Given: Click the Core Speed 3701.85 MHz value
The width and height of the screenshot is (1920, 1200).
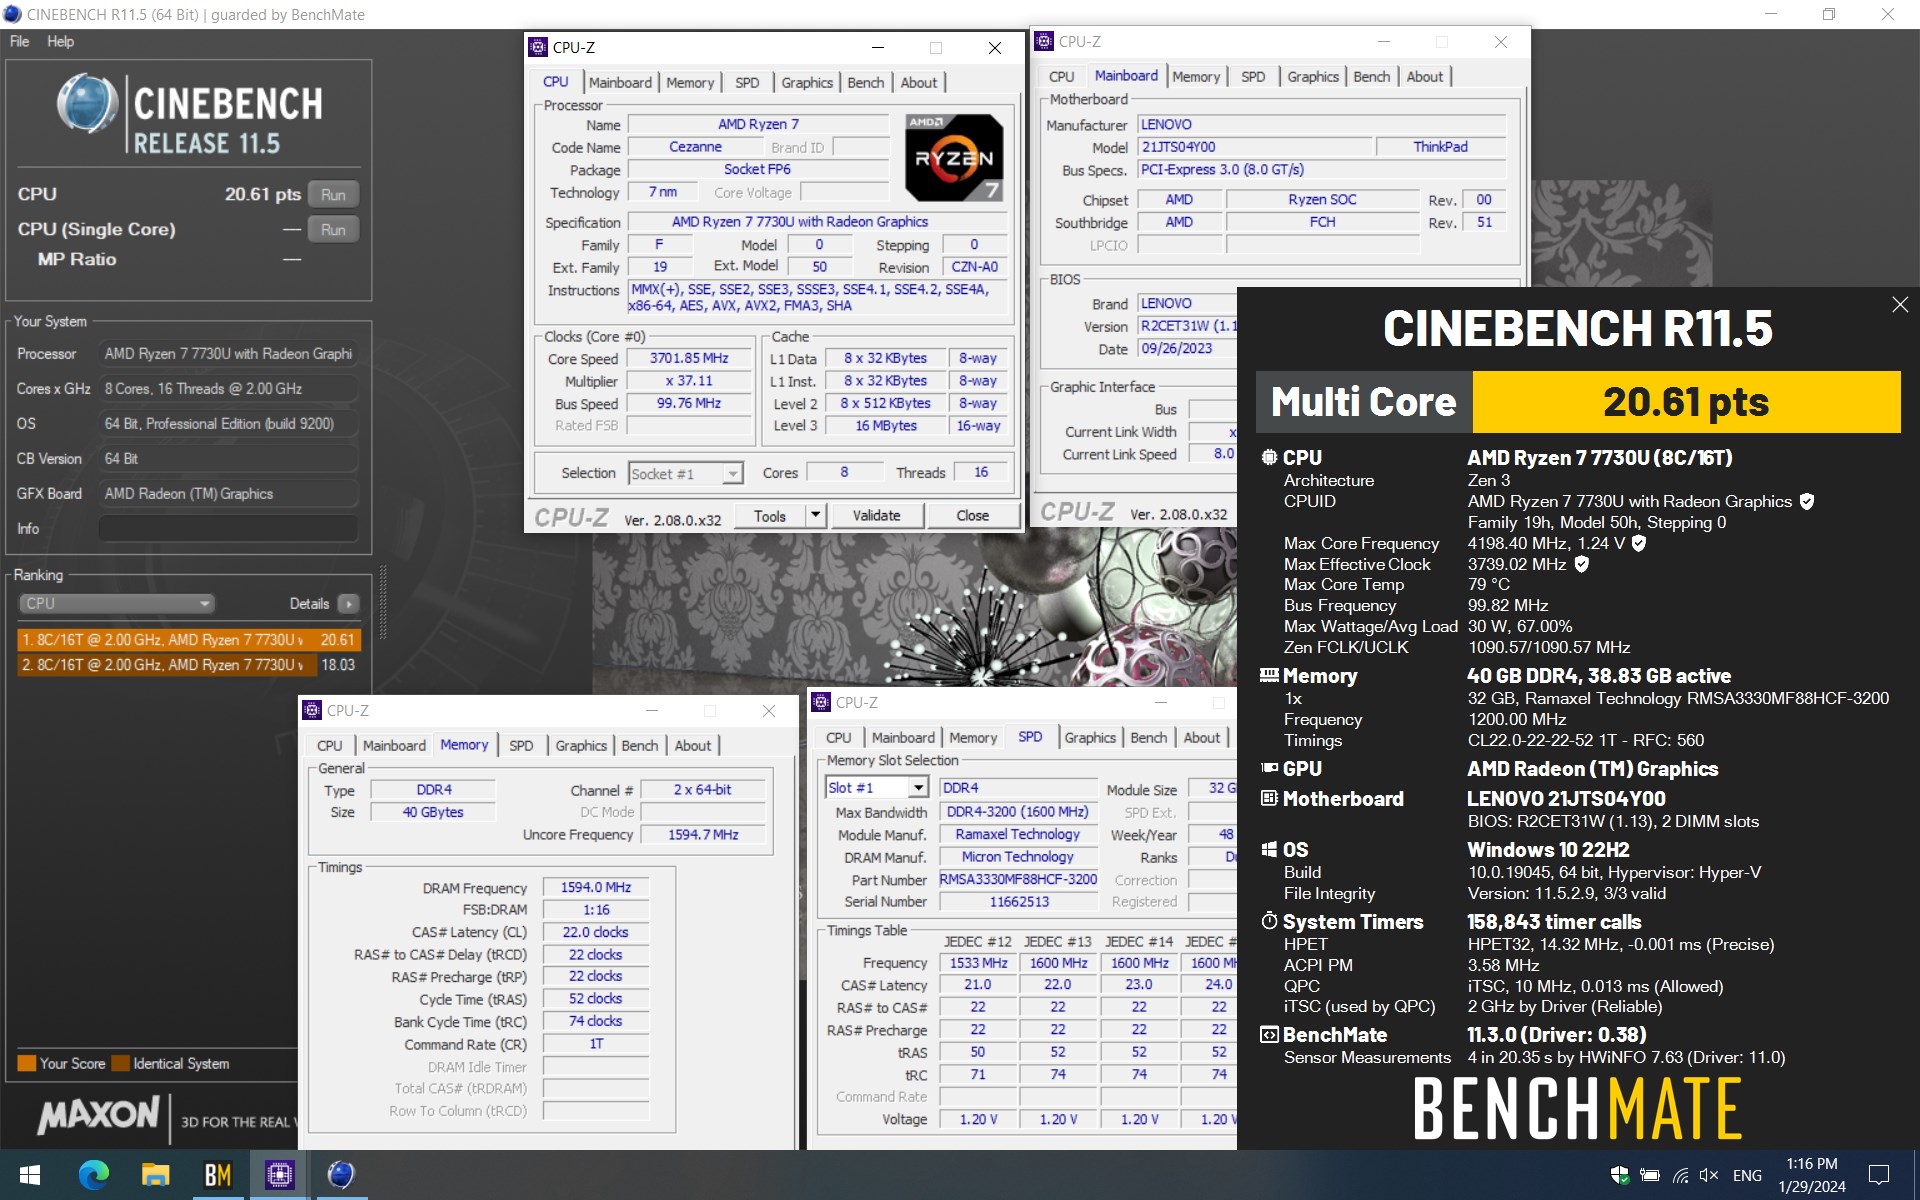Looking at the screenshot, I should coord(689,358).
